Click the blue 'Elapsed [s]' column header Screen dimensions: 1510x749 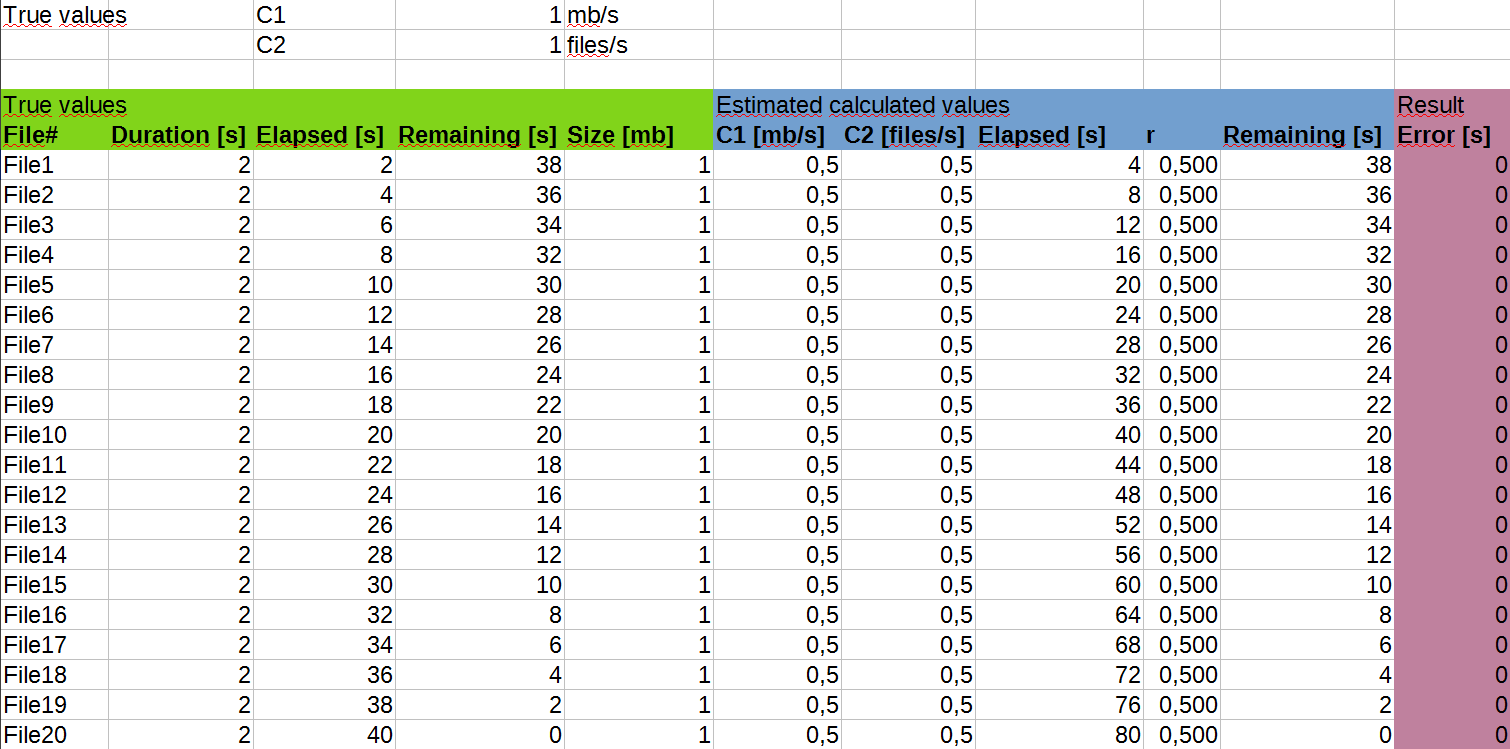point(1059,135)
